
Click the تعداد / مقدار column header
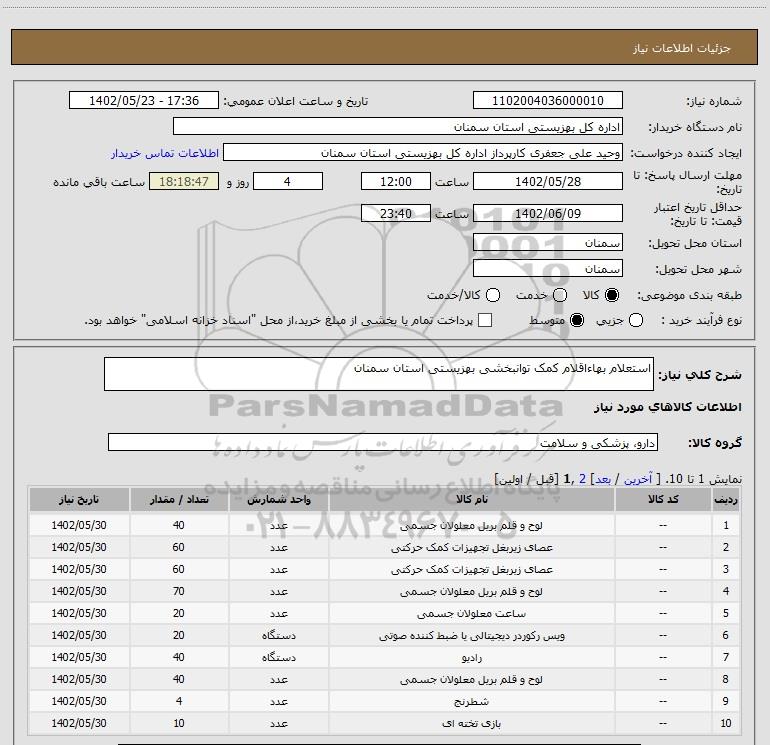tap(179, 499)
